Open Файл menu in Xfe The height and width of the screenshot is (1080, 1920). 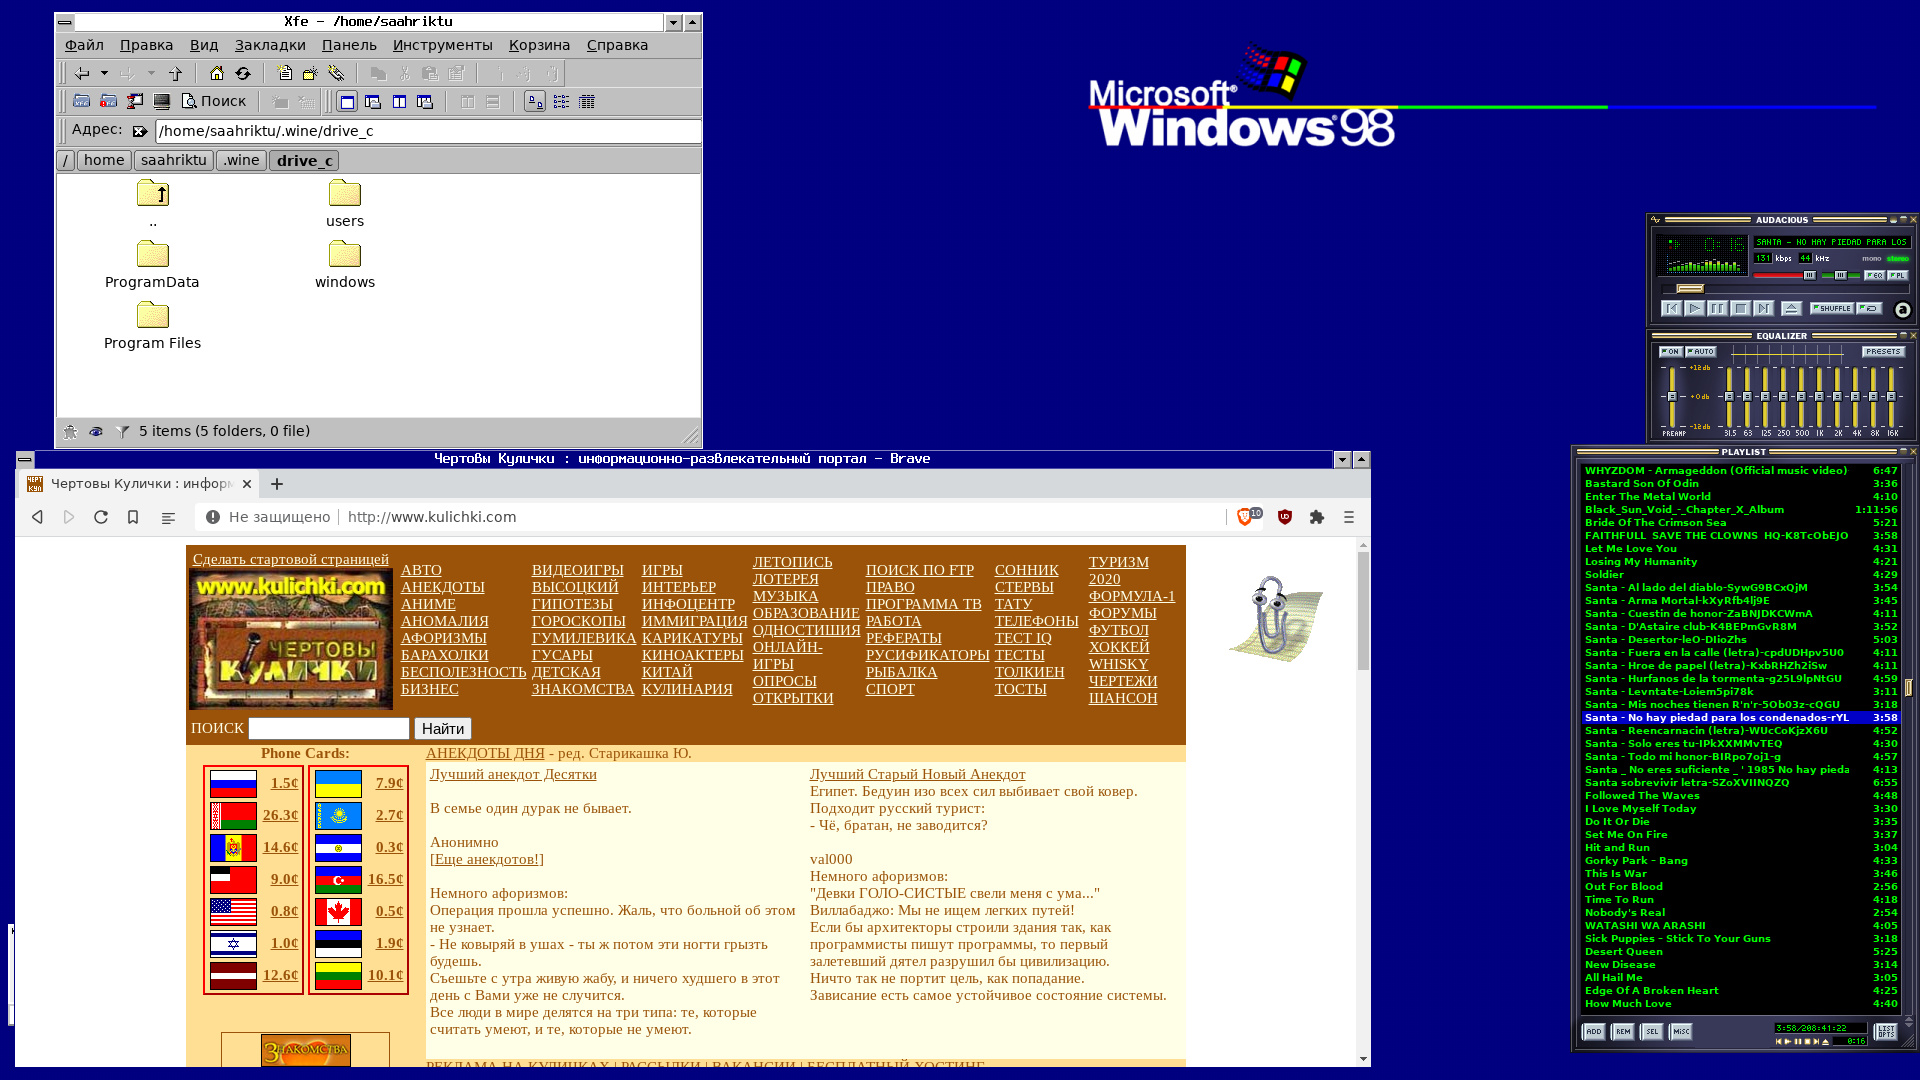[x=84, y=45]
